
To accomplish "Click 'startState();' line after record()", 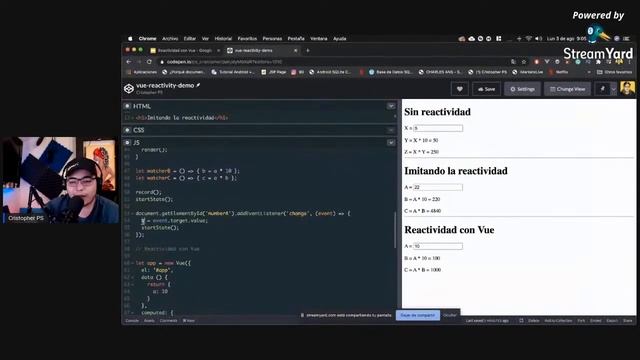I will [x=154, y=200].
